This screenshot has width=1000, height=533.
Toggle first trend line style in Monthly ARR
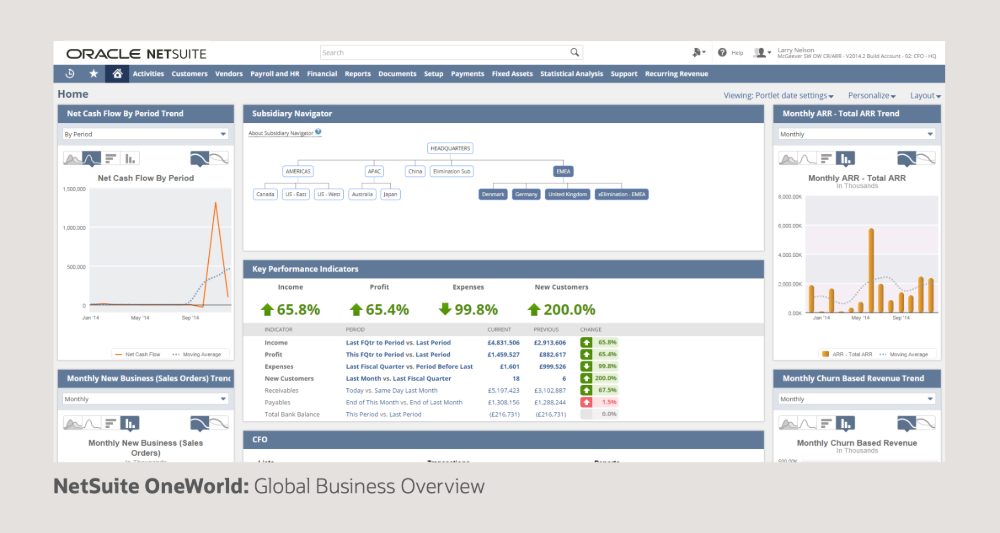pyautogui.click(x=906, y=158)
